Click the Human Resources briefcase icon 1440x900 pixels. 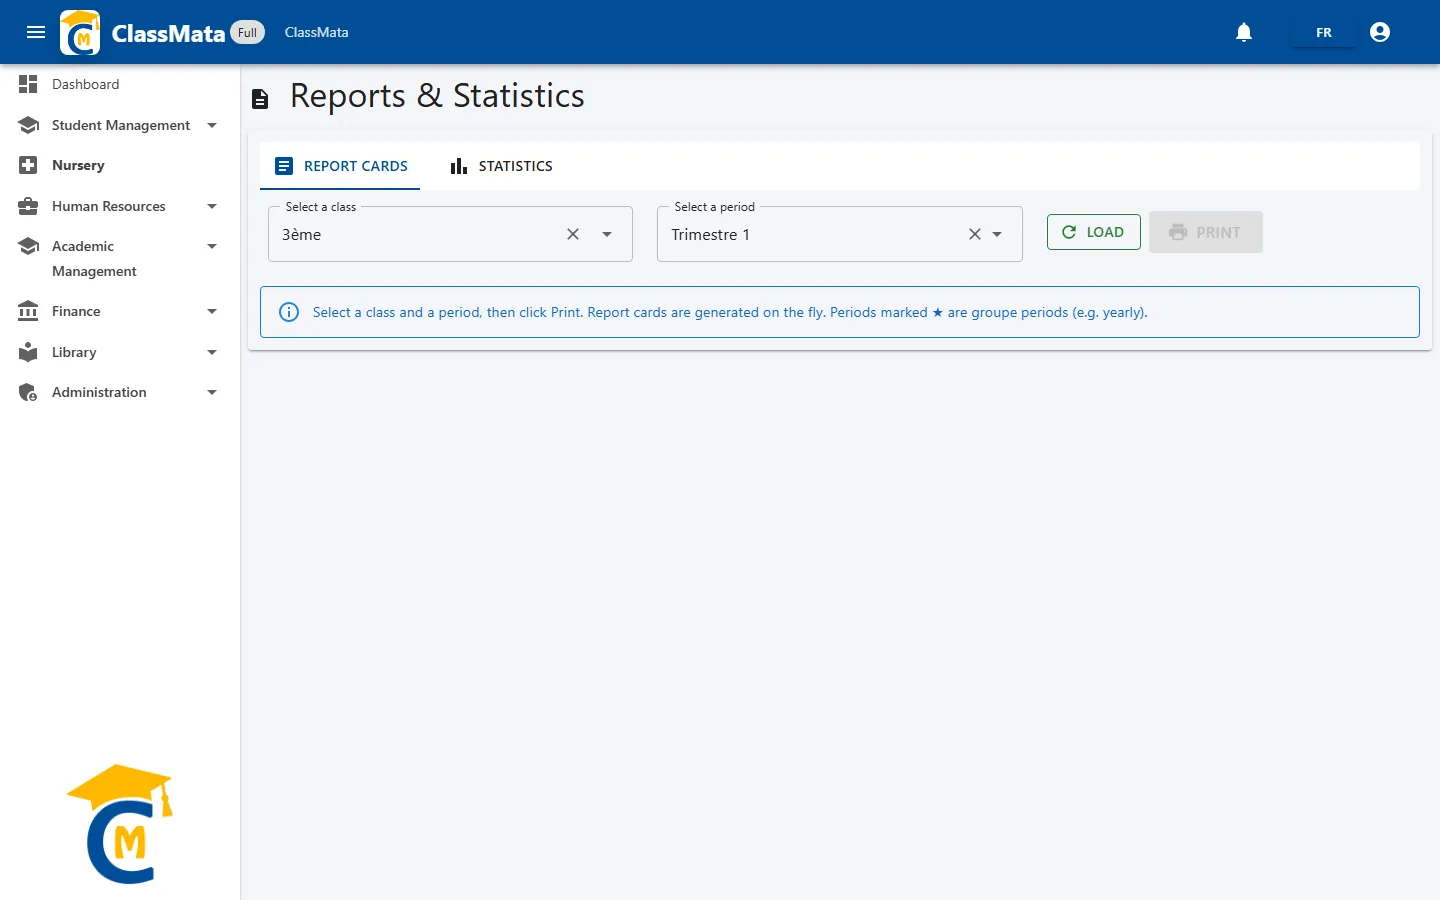[x=28, y=206]
